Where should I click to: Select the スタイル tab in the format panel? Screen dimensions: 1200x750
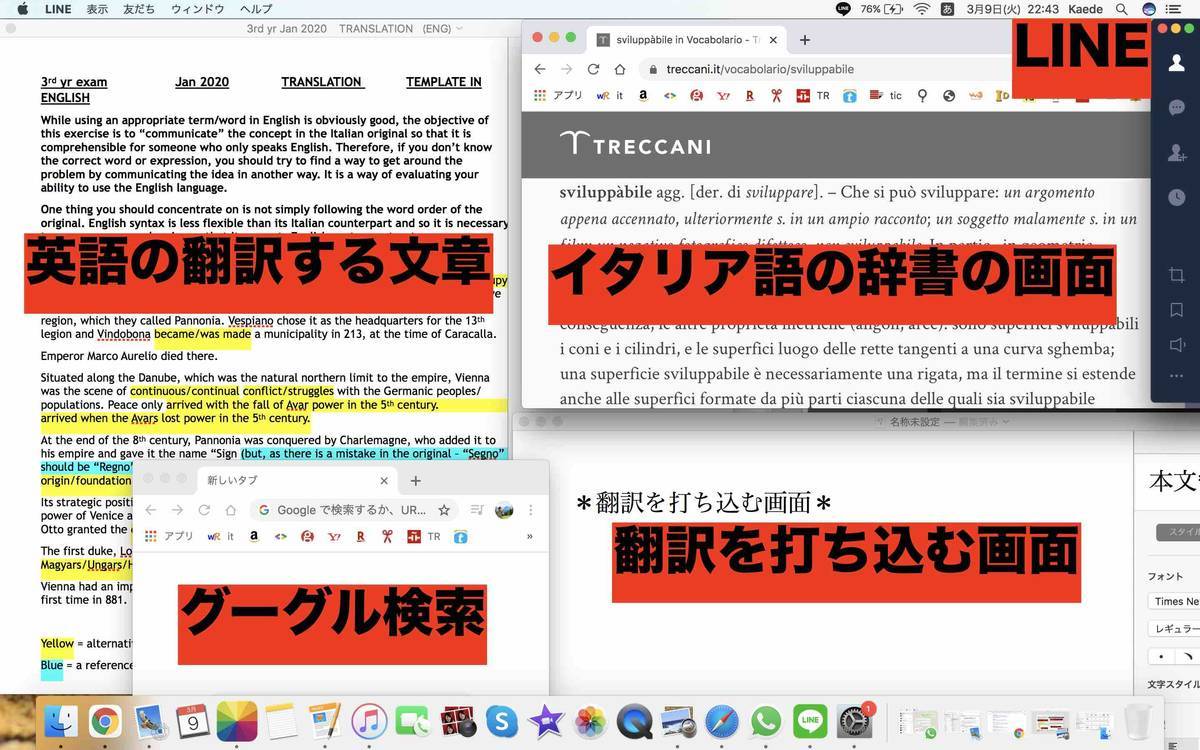click(1178, 533)
